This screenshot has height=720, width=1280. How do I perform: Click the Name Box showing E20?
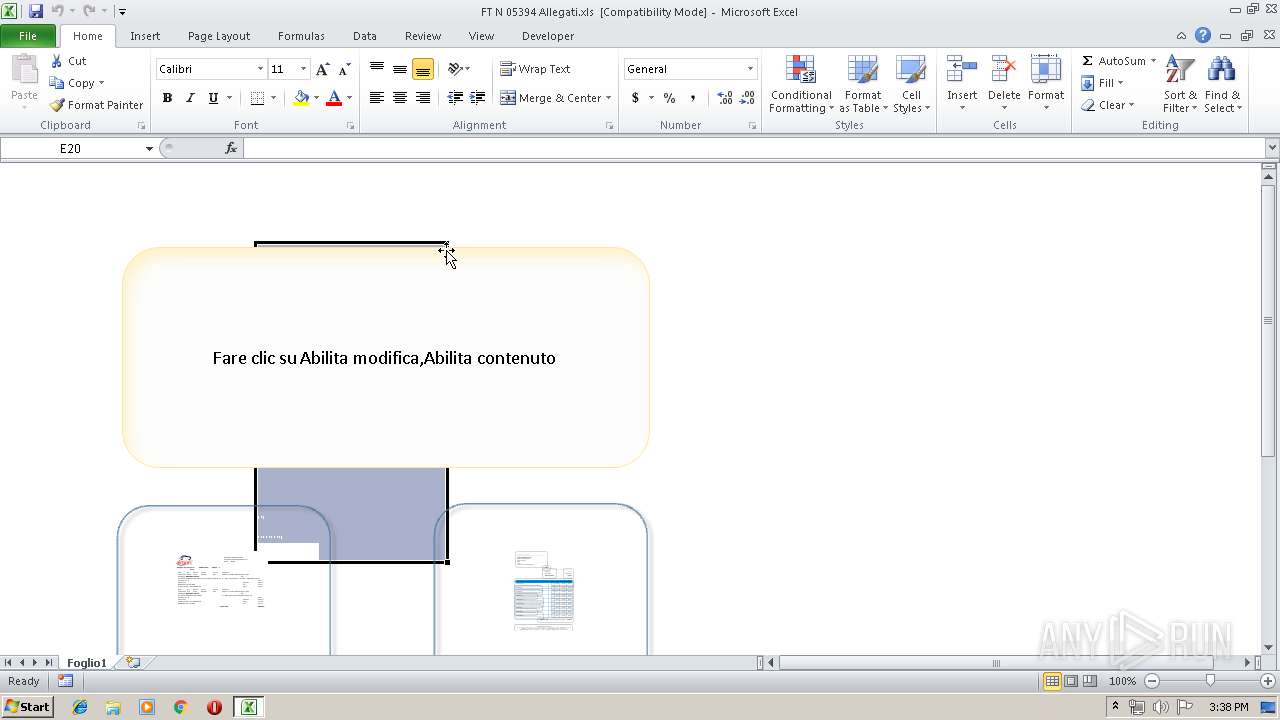coord(70,148)
